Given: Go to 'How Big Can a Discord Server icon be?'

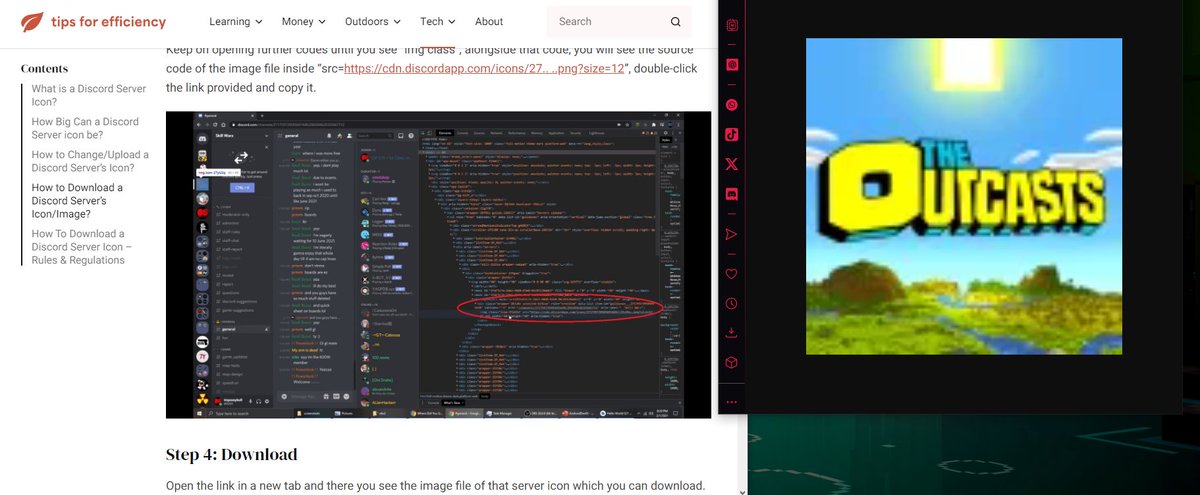Looking at the screenshot, I should (x=85, y=128).
